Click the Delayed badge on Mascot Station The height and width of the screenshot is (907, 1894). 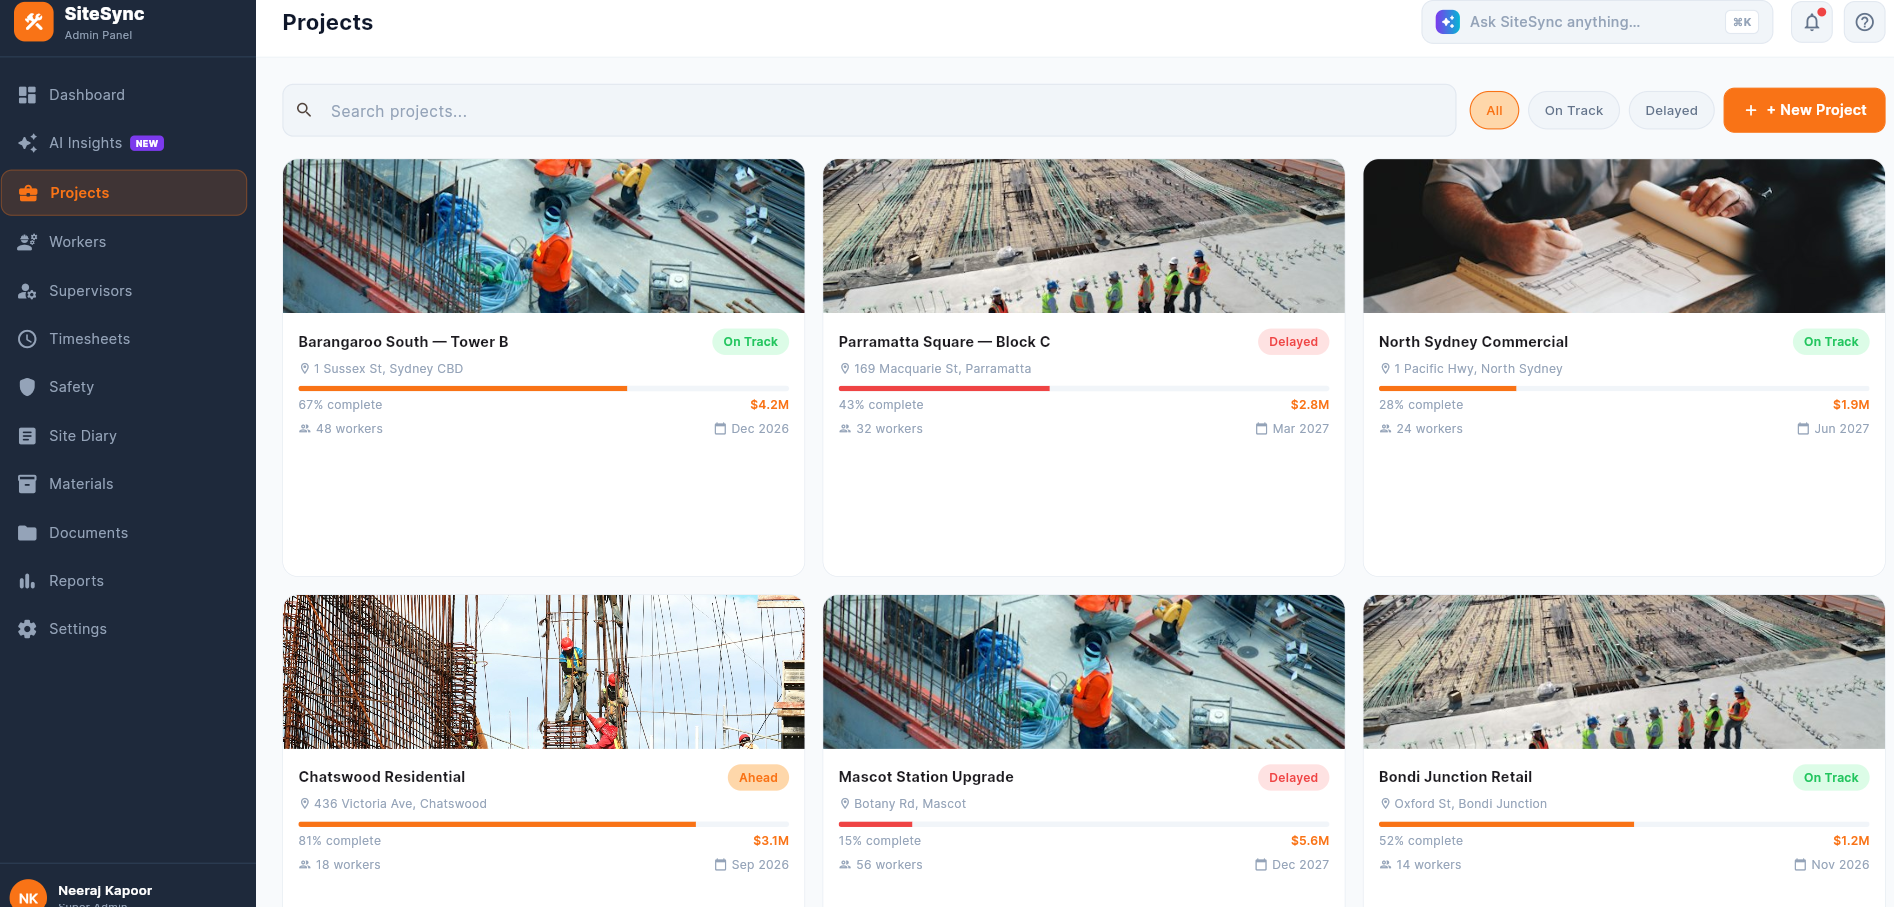pos(1293,778)
